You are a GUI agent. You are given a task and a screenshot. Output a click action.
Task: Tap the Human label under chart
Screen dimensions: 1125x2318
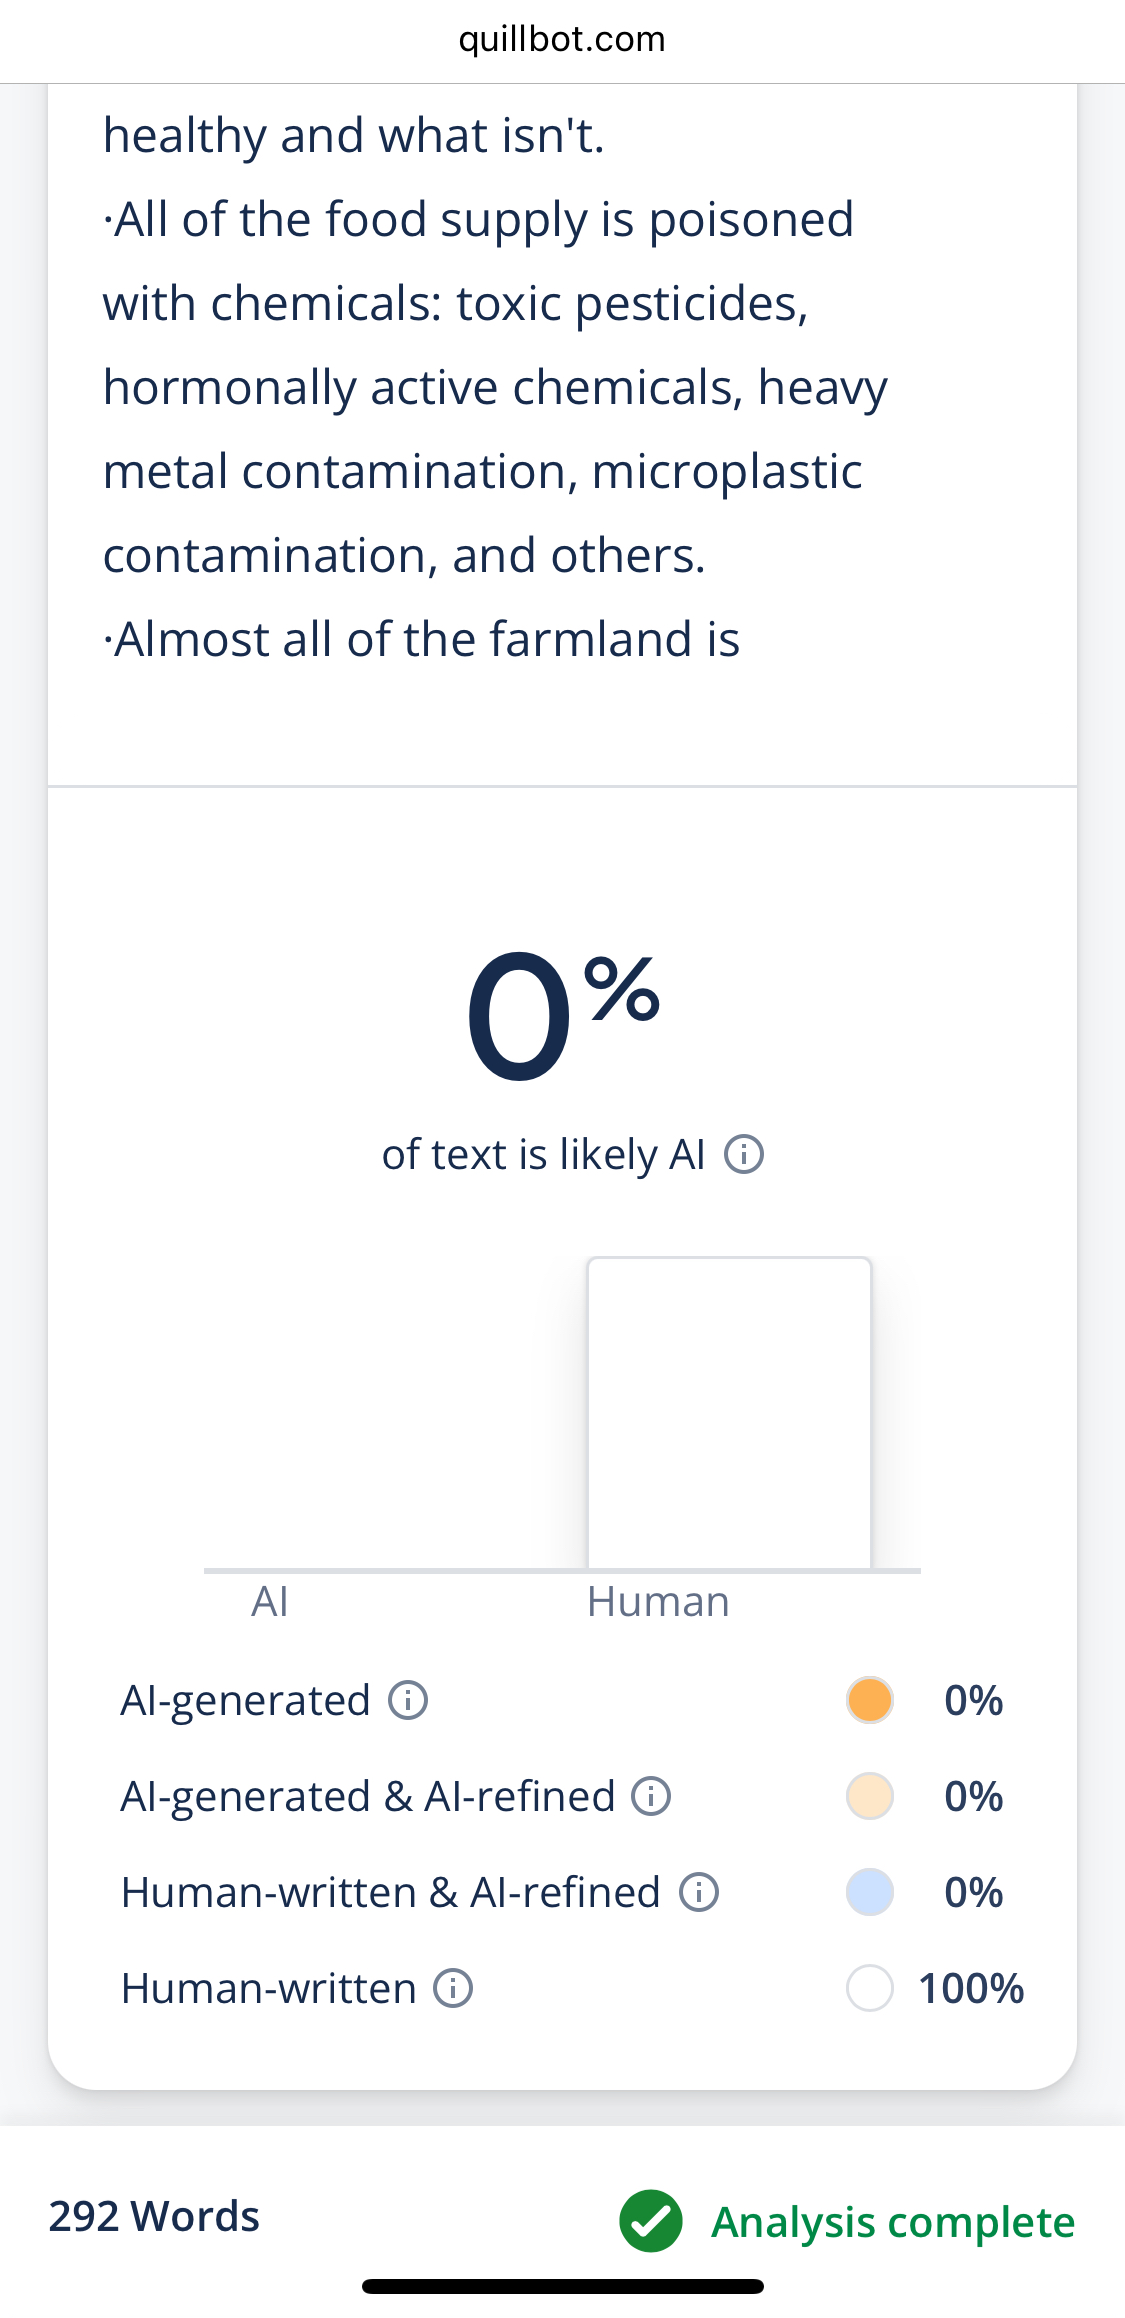(x=658, y=1602)
